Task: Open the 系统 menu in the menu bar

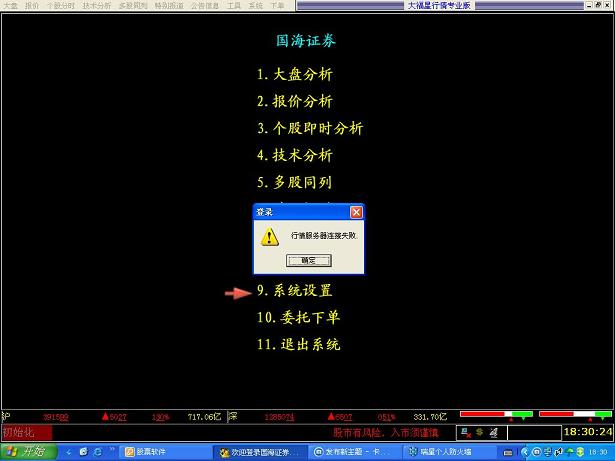Action: coord(256,5)
